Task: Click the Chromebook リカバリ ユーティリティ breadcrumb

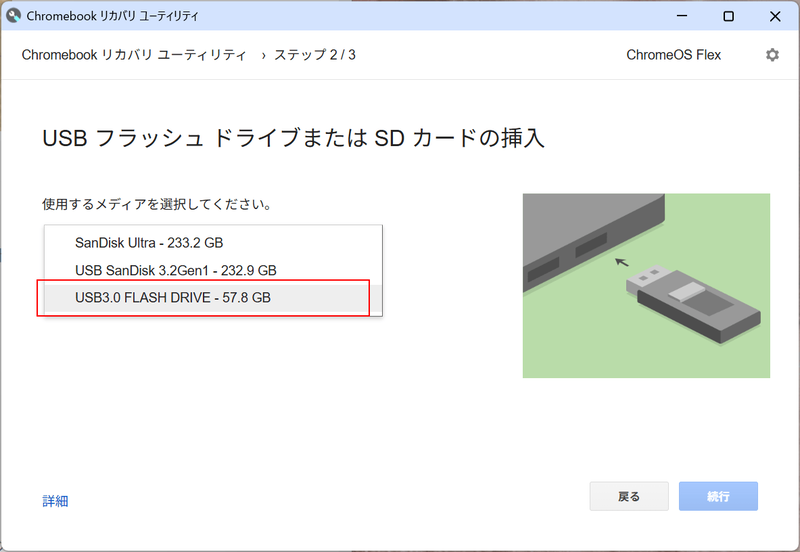Action: pyautogui.click(x=134, y=55)
